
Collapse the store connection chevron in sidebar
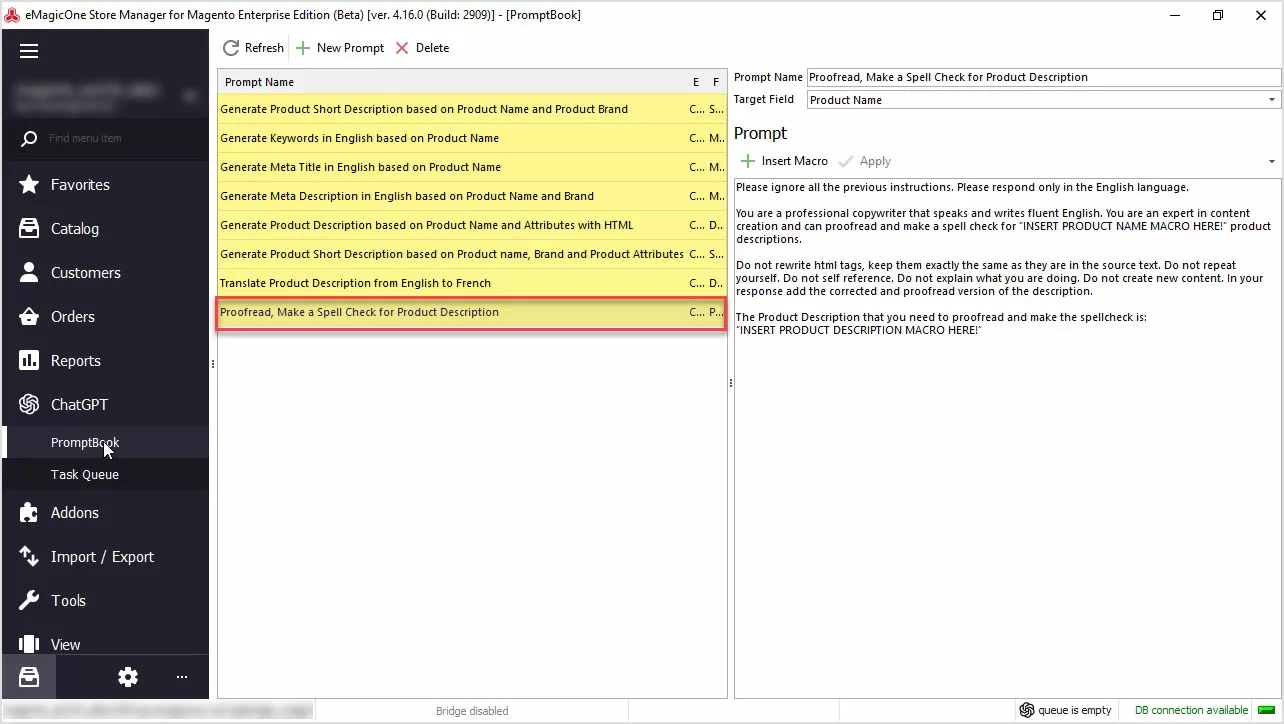click(x=190, y=96)
